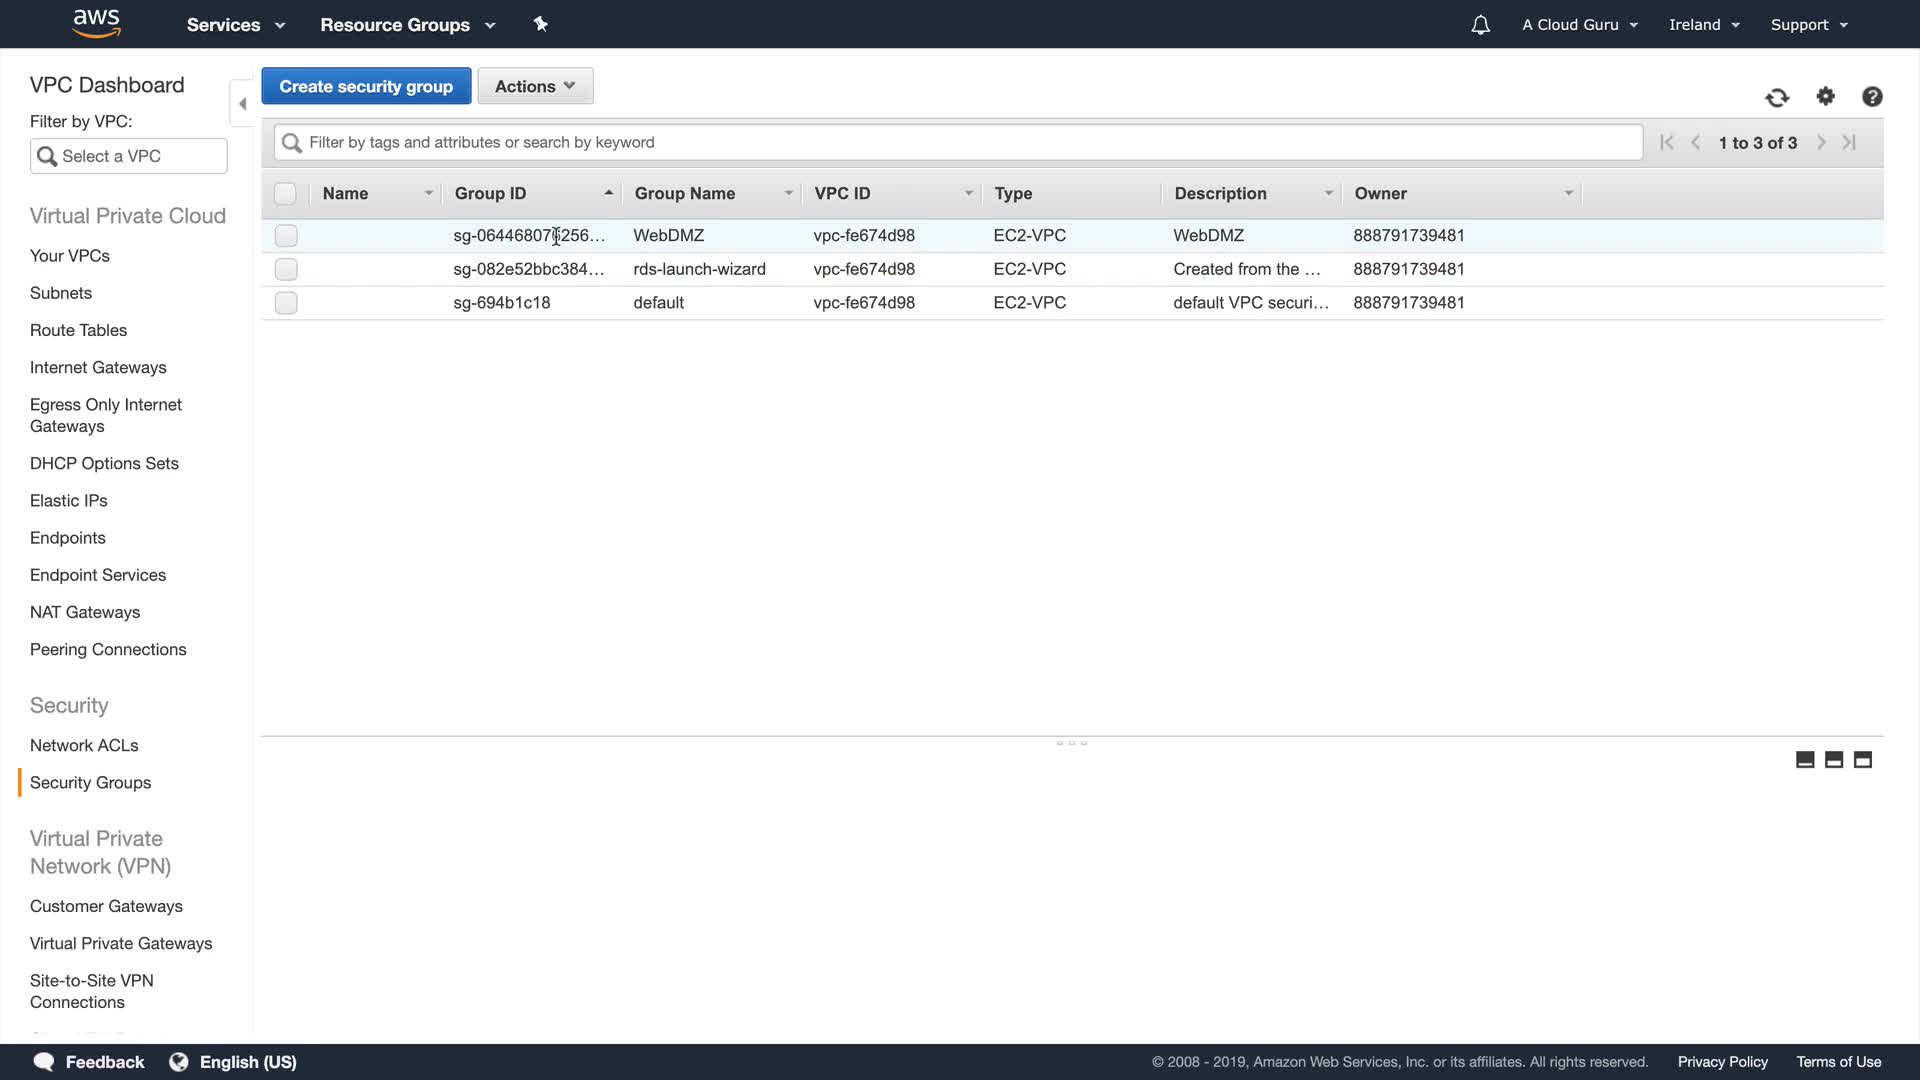Viewport: 1920px width, 1080px height.
Task: Navigate to Route Tables
Action: click(78, 330)
